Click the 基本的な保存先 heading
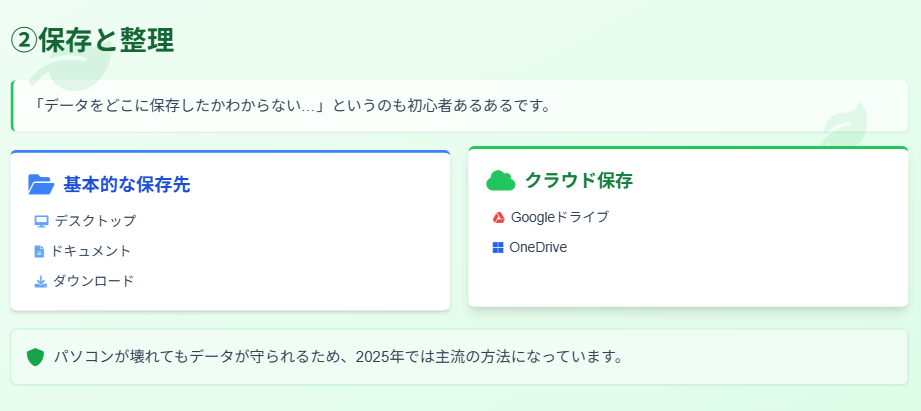The height and width of the screenshot is (411, 921). (x=127, y=184)
